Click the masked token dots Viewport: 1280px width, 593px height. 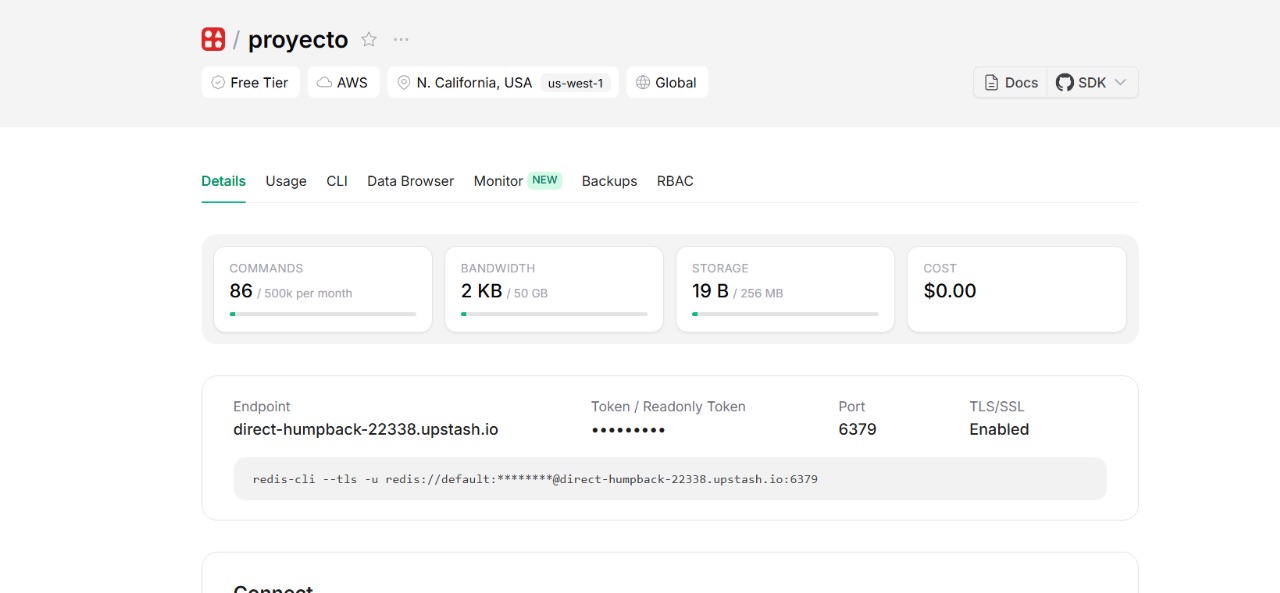(x=628, y=430)
